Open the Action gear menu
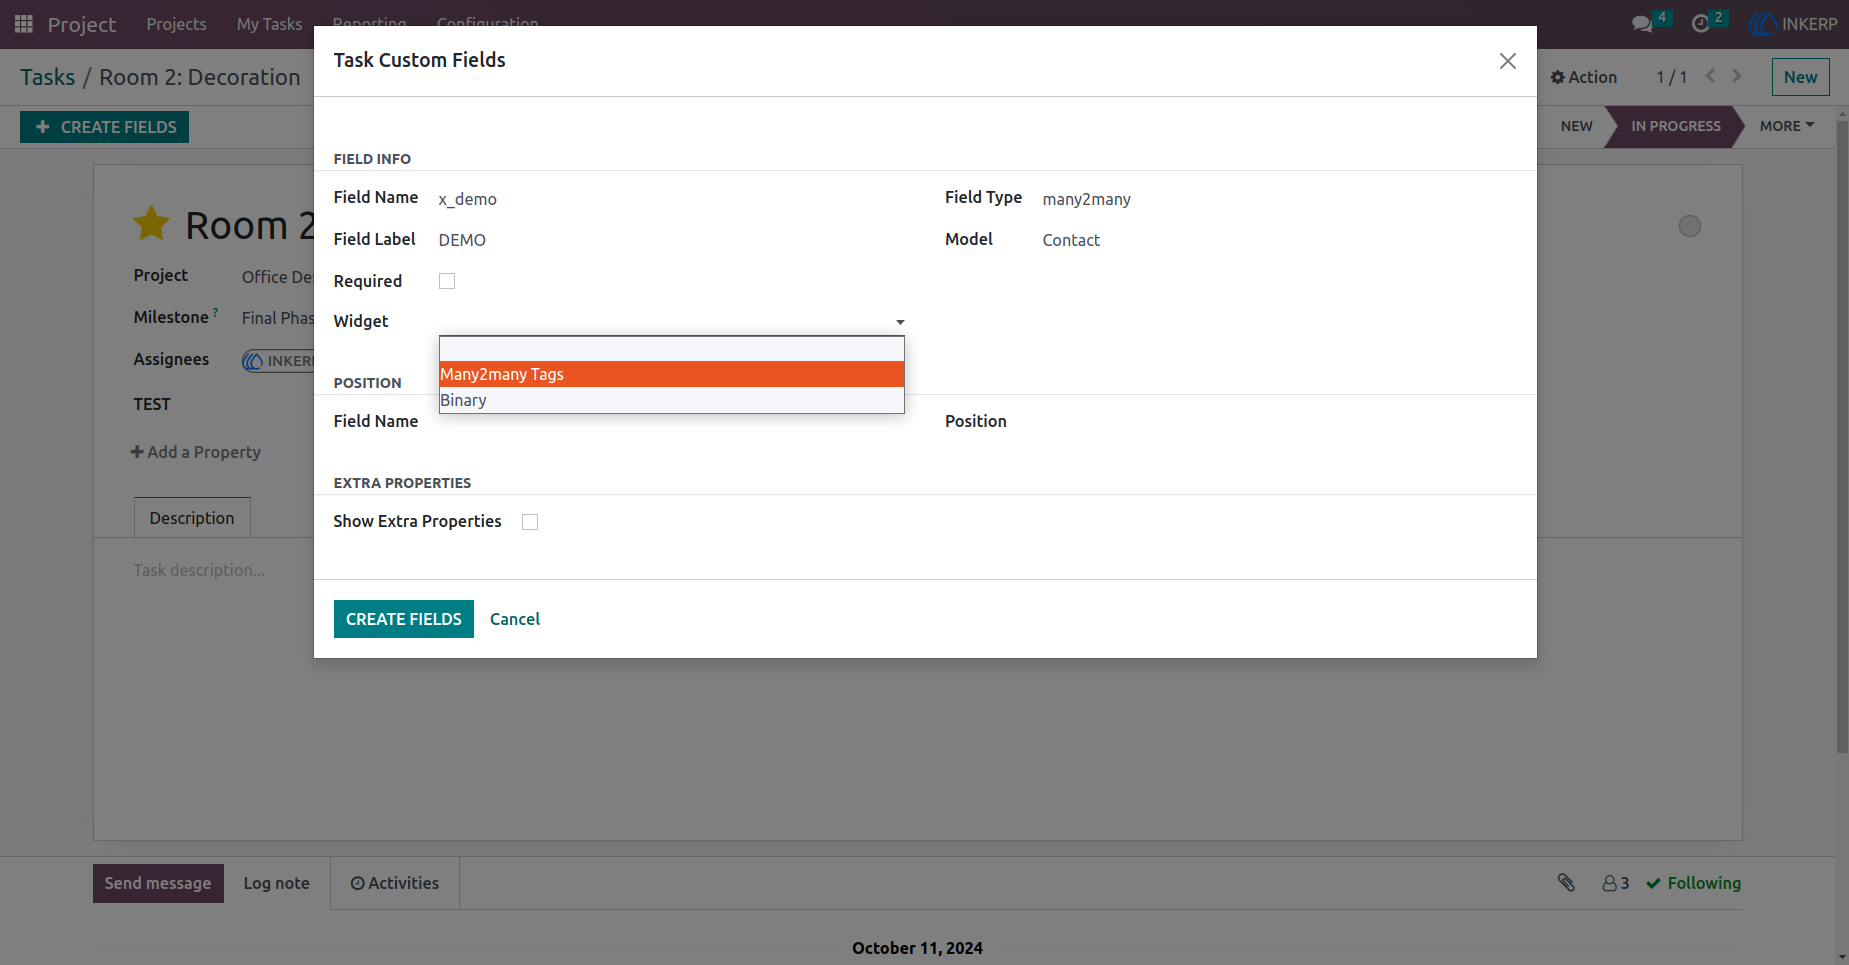This screenshot has height=965, width=1849. (x=1583, y=77)
